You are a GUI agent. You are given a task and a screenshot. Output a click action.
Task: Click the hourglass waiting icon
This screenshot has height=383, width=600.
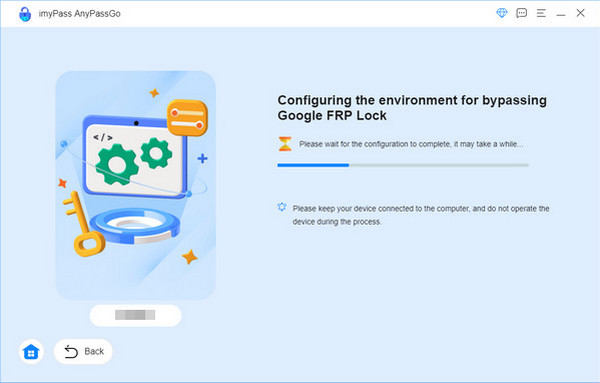tap(285, 144)
